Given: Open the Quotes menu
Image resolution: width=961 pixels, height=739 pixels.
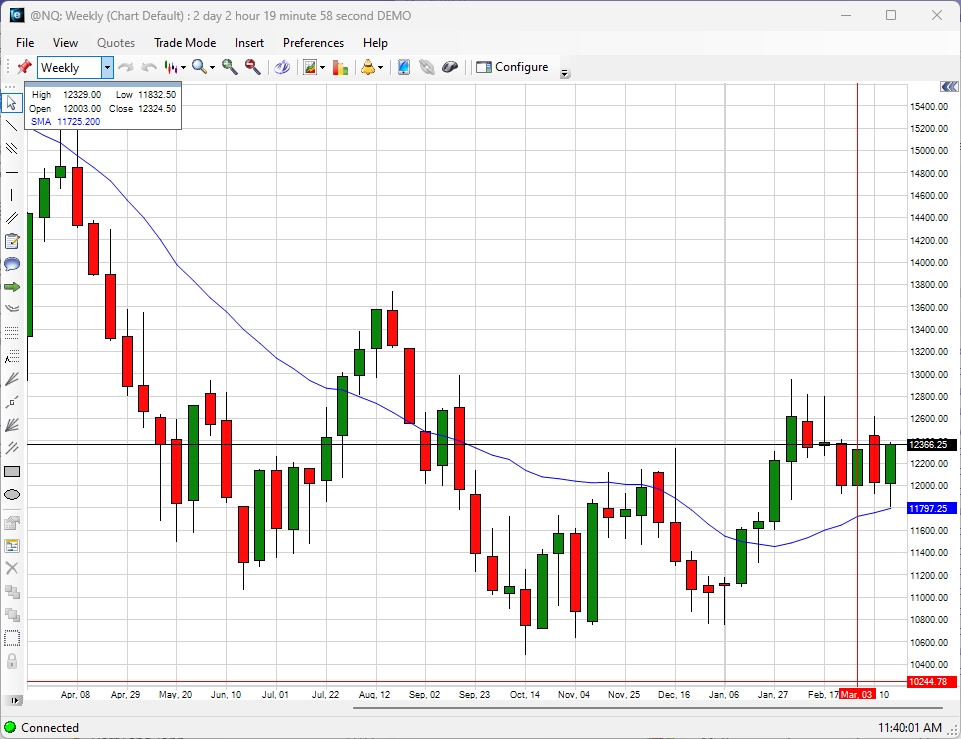Looking at the screenshot, I should point(116,43).
